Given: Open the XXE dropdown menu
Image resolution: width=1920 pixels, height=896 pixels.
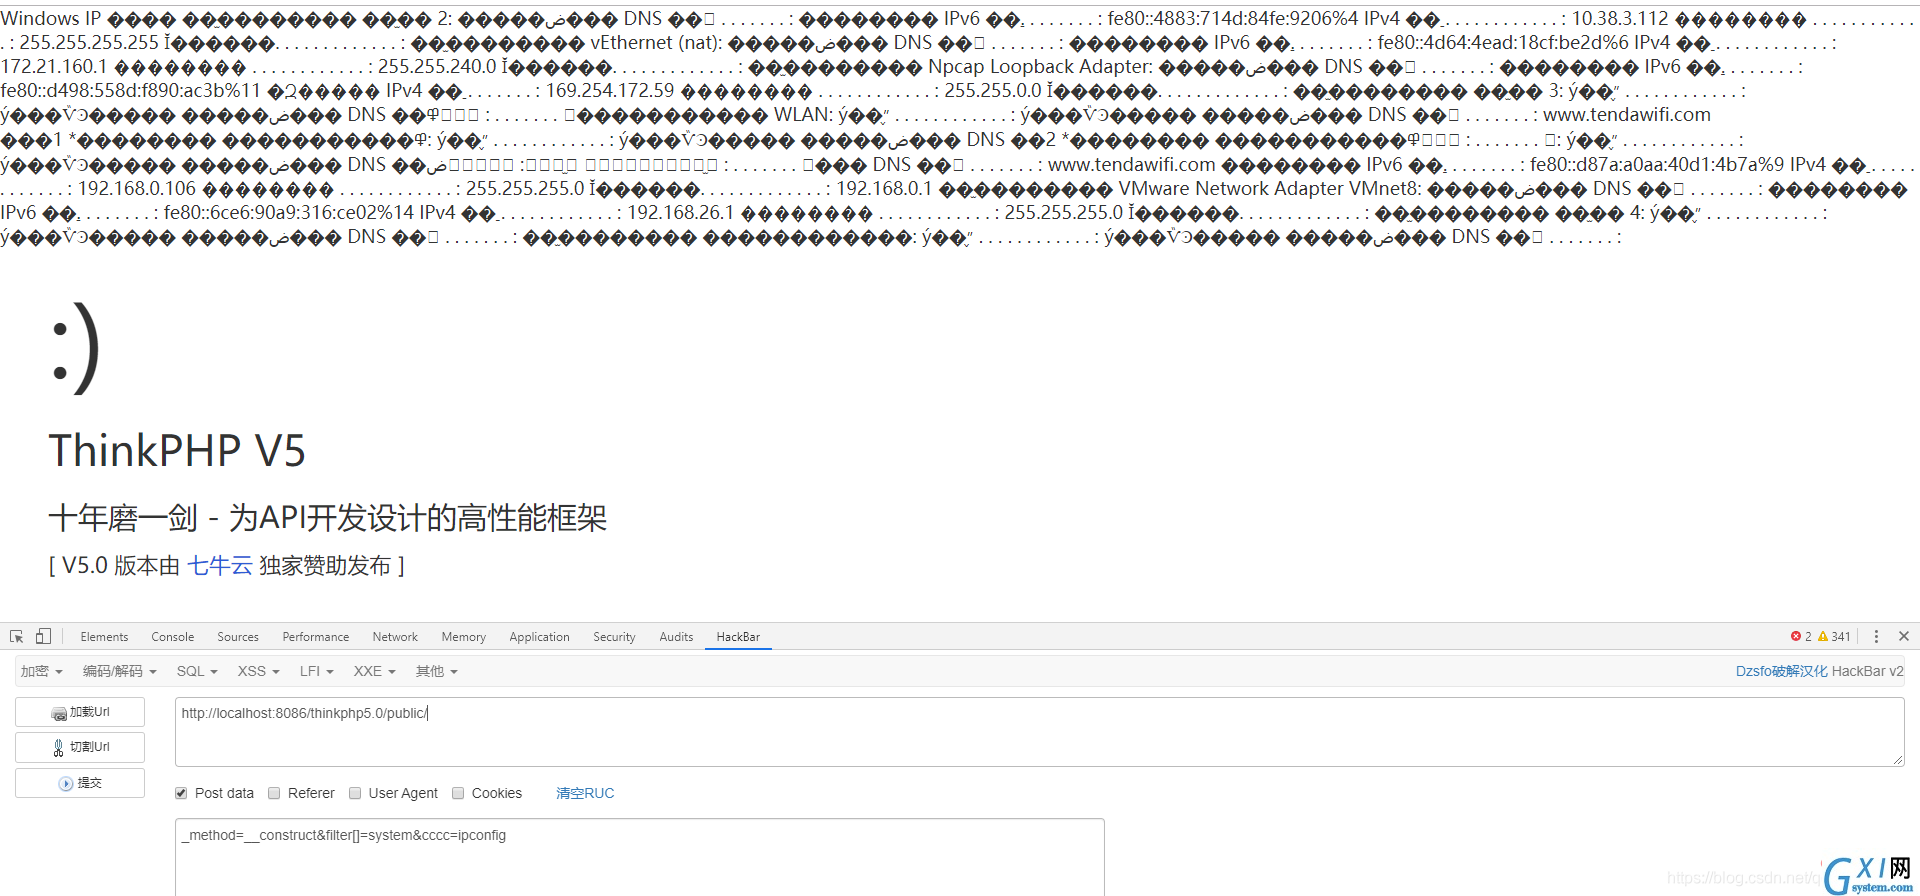Looking at the screenshot, I should 374,671.
